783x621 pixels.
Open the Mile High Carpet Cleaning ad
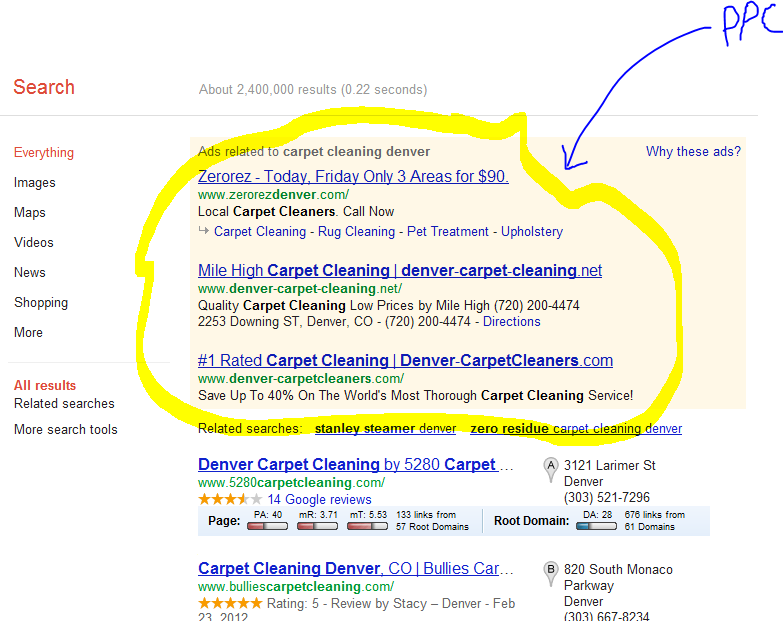(400, 271)
